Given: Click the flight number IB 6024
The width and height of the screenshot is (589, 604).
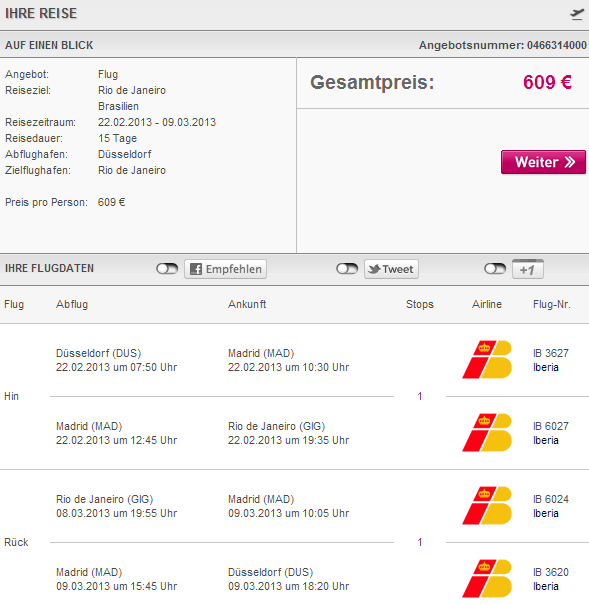Looking at the screenshot, I should tap(551, 499).
